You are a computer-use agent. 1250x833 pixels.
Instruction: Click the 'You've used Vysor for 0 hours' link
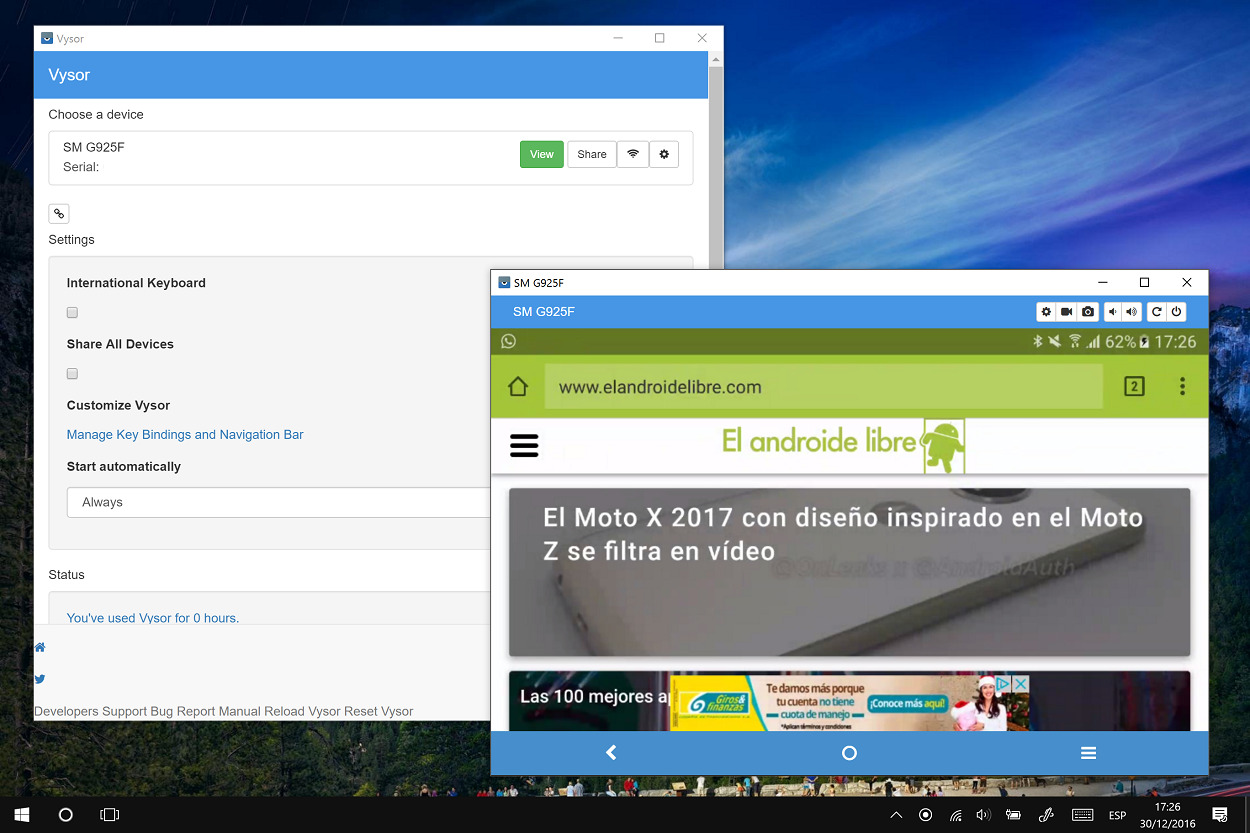[x=153, y=618]
